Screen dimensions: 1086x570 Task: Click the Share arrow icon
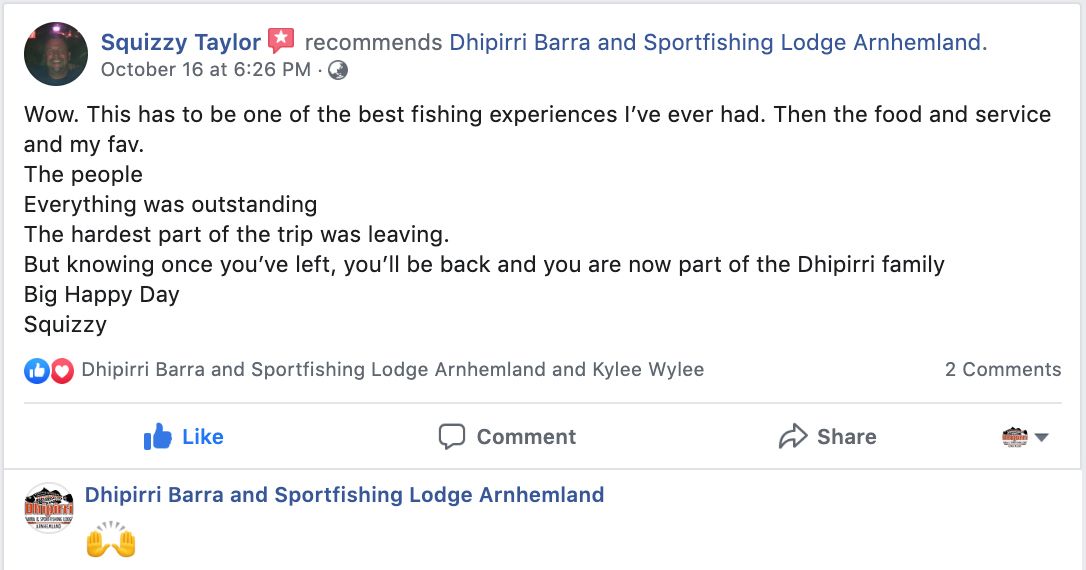click(x=793, y=436)
